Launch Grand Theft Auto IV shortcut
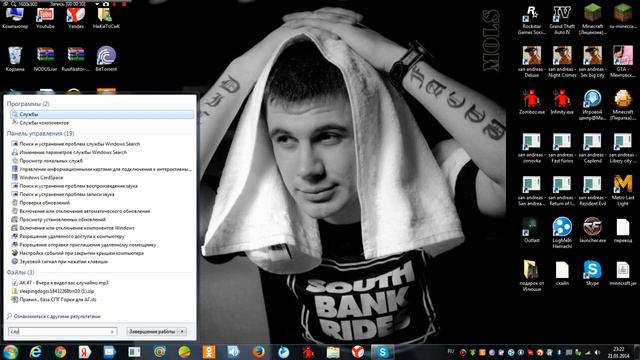640x360 pixels. 562,19
